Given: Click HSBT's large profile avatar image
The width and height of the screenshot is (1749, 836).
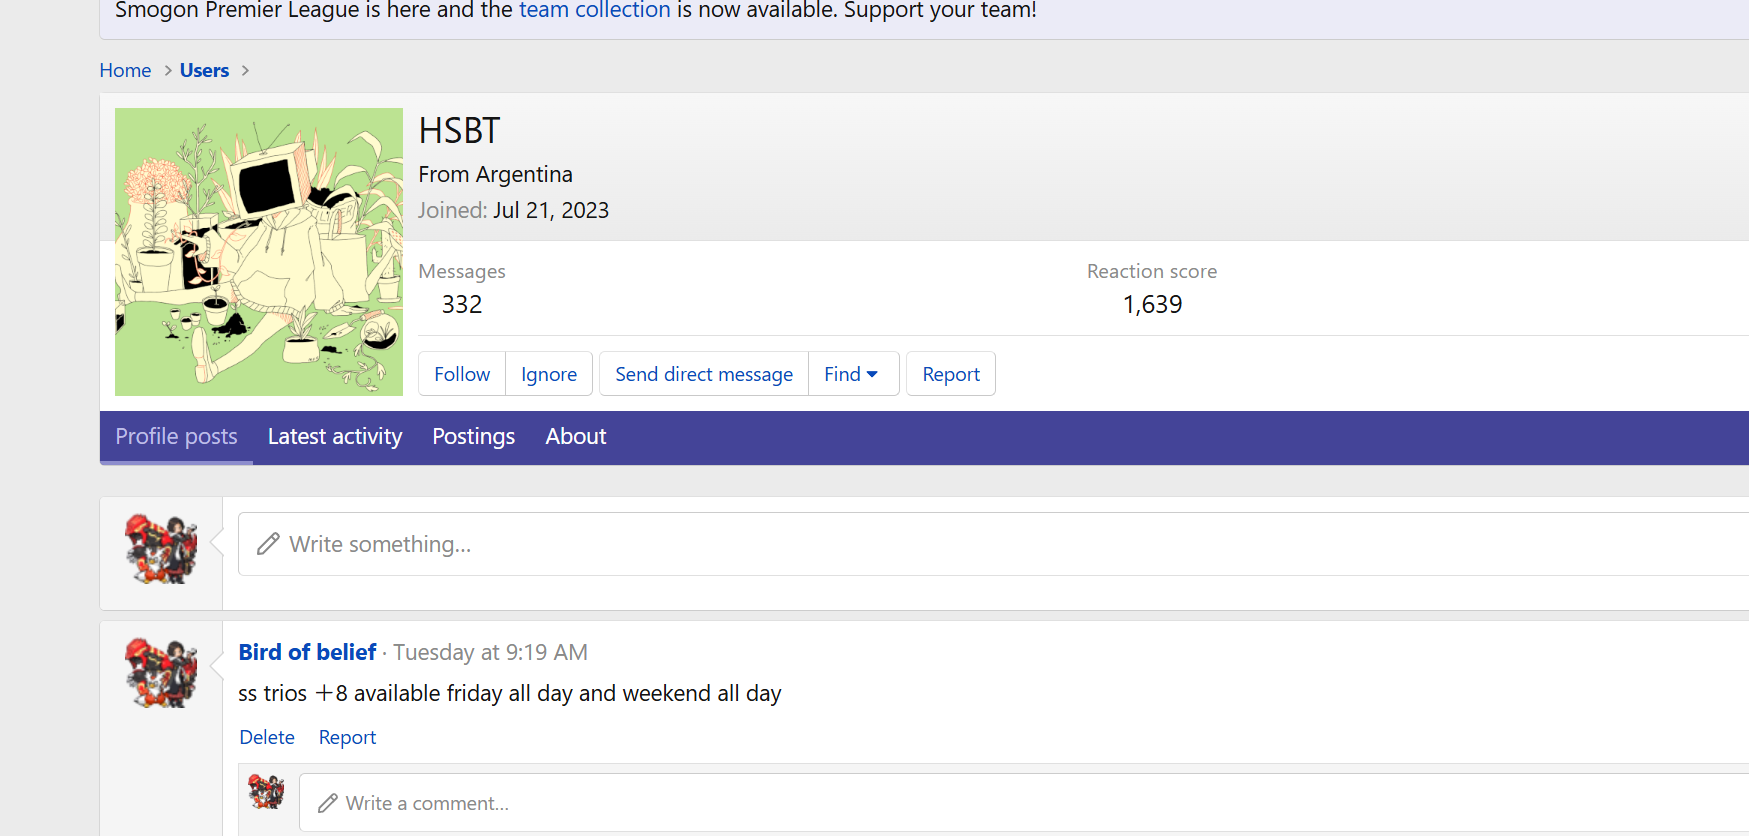Looking at the screenshot, I should tap(258, 251).
